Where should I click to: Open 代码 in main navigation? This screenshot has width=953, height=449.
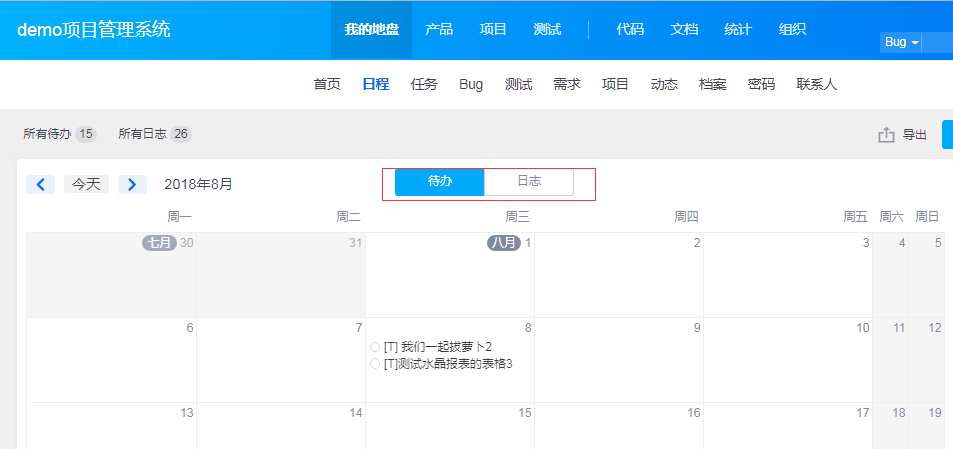click(x=630, y=30)
